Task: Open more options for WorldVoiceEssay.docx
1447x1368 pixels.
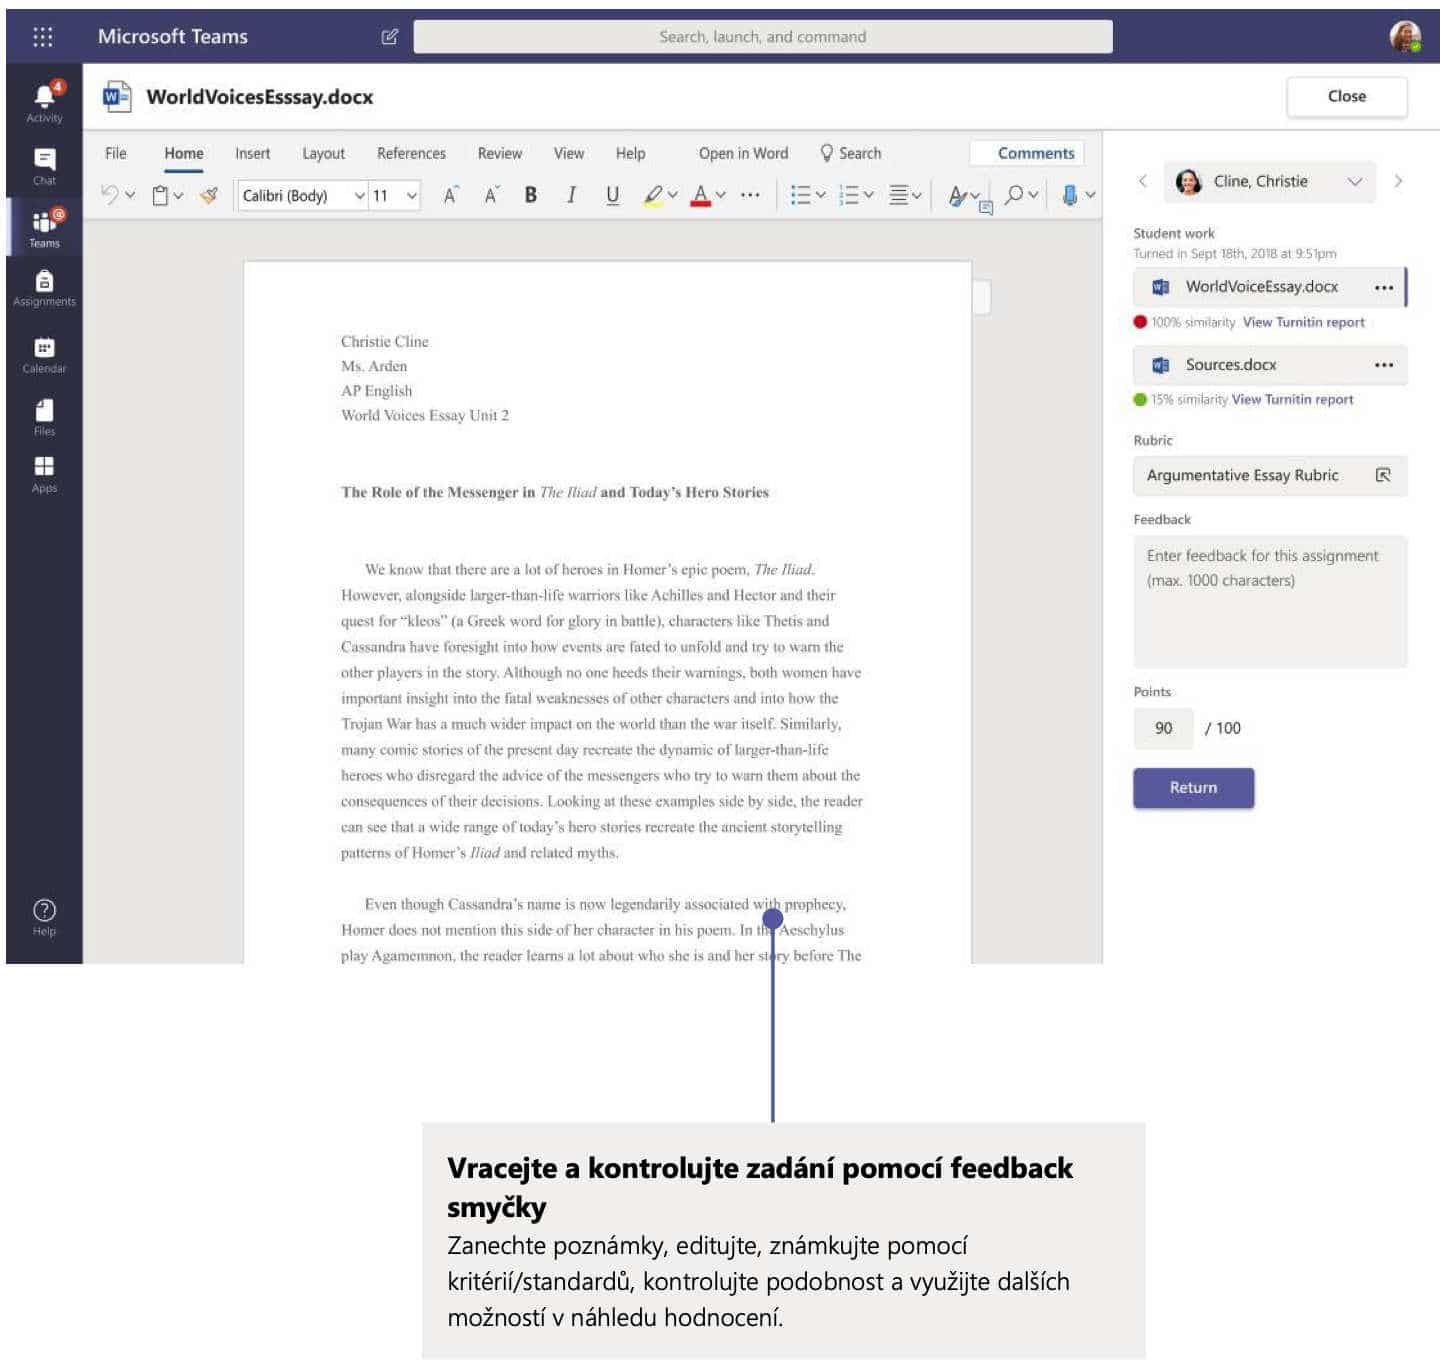Action: pyautogui.click(x=1384, y=288)
